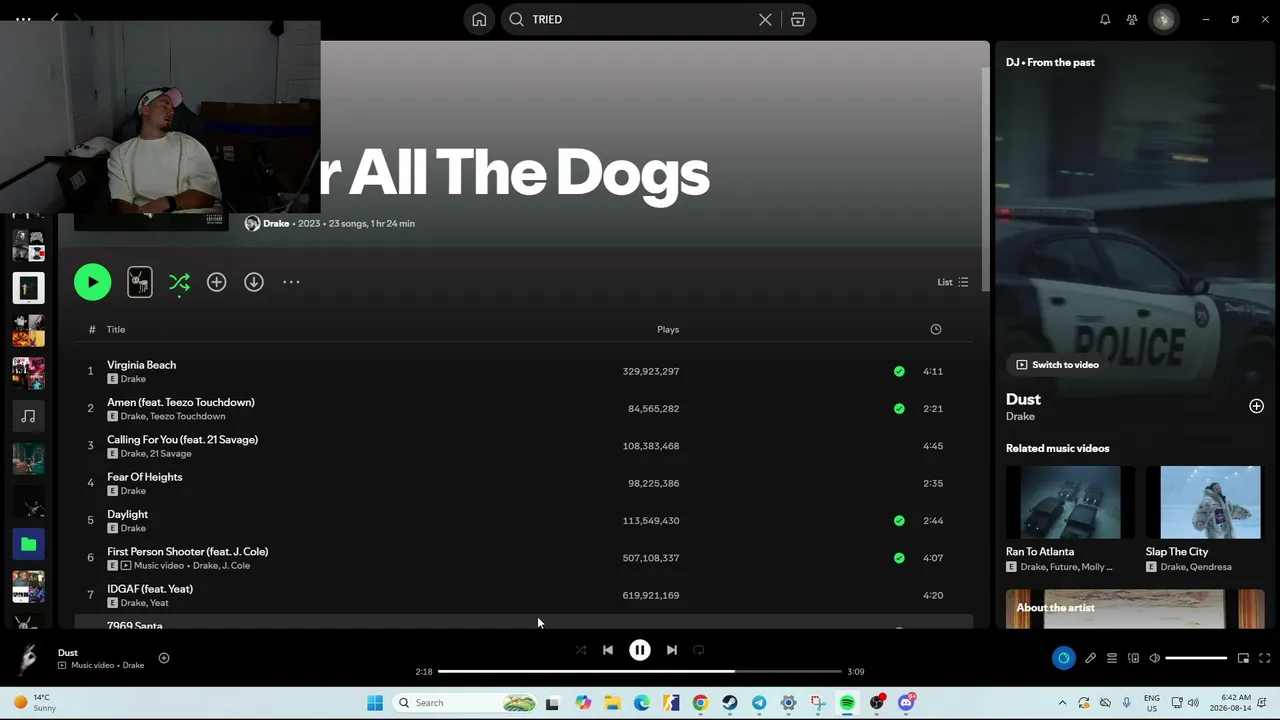Toggle repeat in the player bar
The image size is (1280, 720).
coord(699,650)
